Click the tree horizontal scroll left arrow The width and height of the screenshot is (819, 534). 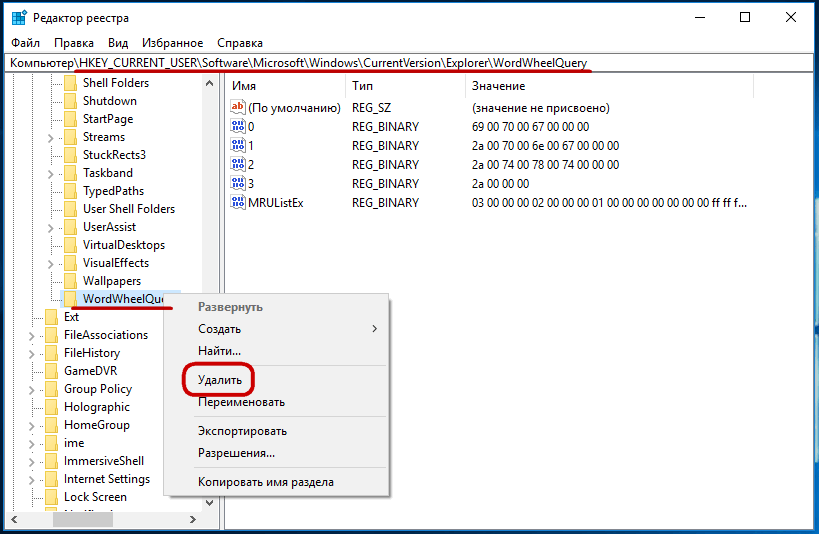[14, 519]
